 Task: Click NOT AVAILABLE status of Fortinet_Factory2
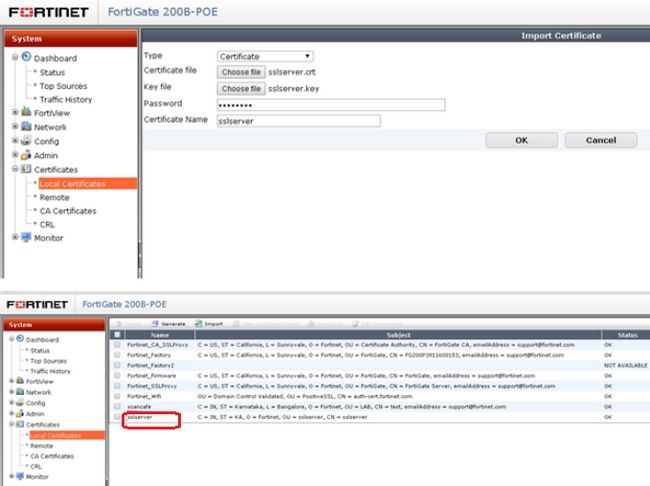pyautogui.click(x=625, y=365)
